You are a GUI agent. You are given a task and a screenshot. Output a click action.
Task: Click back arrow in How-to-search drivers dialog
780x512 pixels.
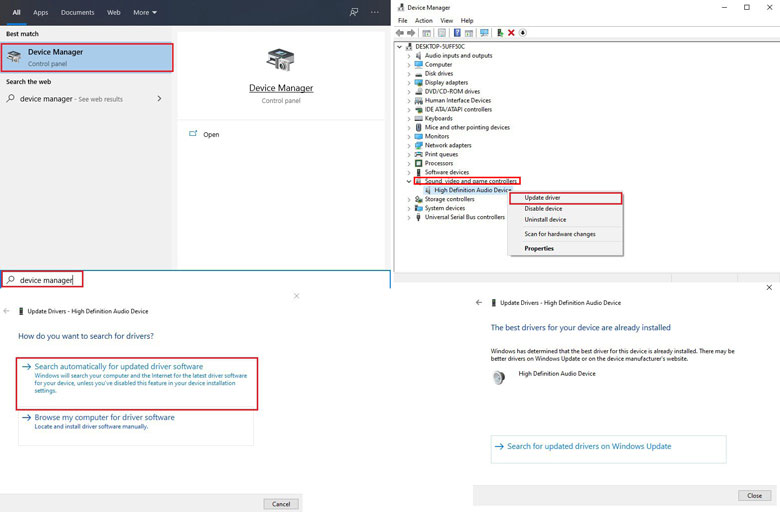pyautogui.click(x=6, y=311)
